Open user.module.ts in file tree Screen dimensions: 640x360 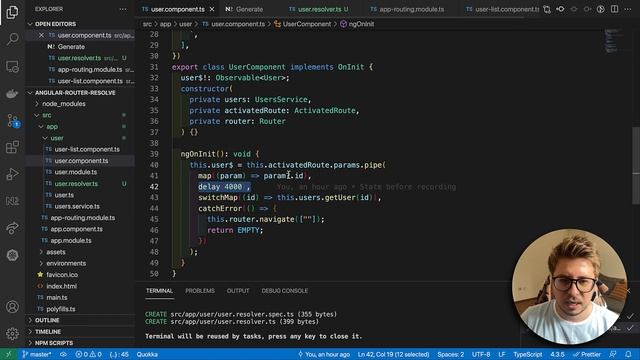click(x=80, y=172)
